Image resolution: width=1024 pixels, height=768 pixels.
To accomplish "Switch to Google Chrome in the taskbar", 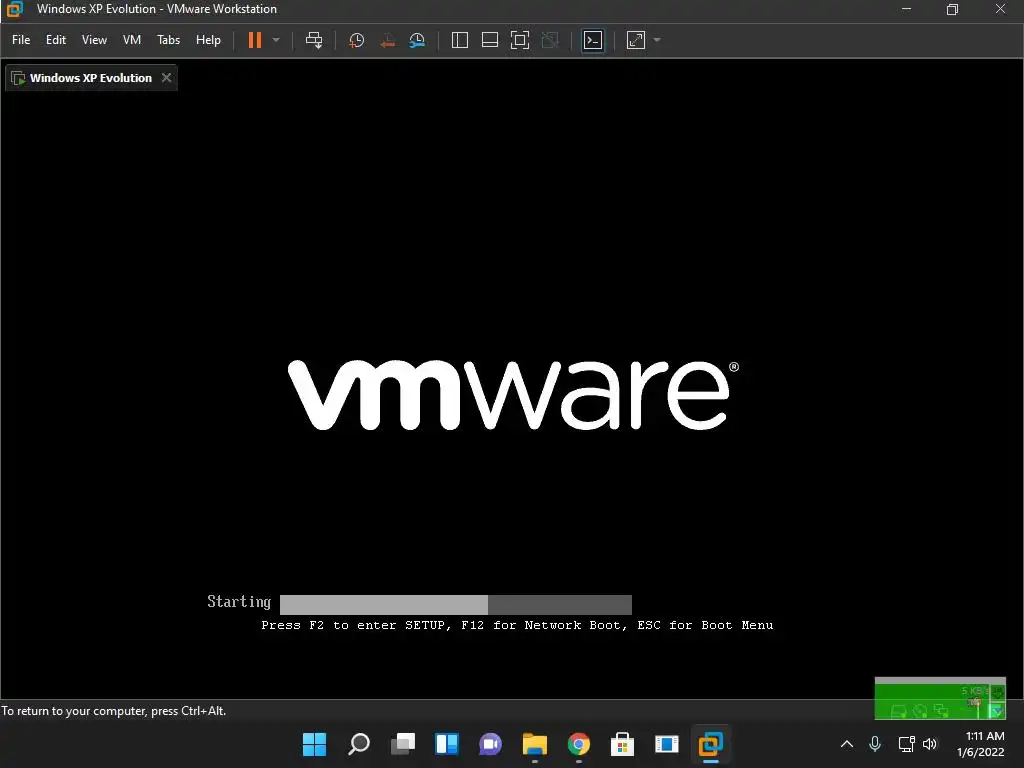I will (x=579, y=744).
